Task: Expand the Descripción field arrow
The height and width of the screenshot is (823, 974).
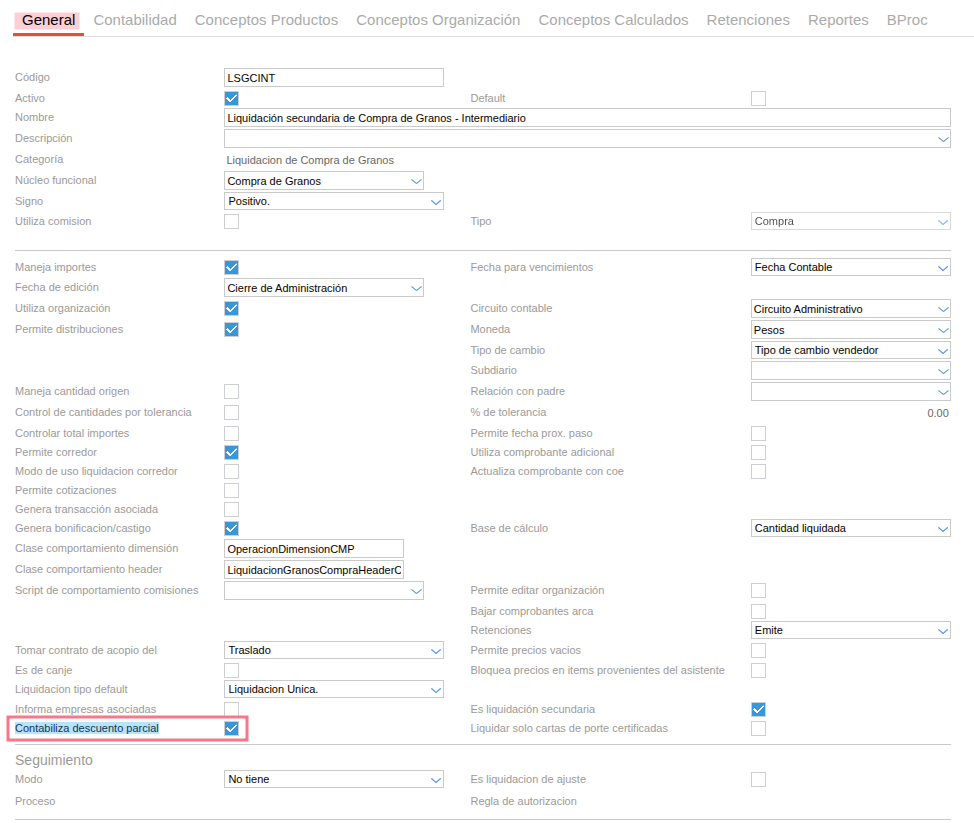Action: tap(942, 139)
